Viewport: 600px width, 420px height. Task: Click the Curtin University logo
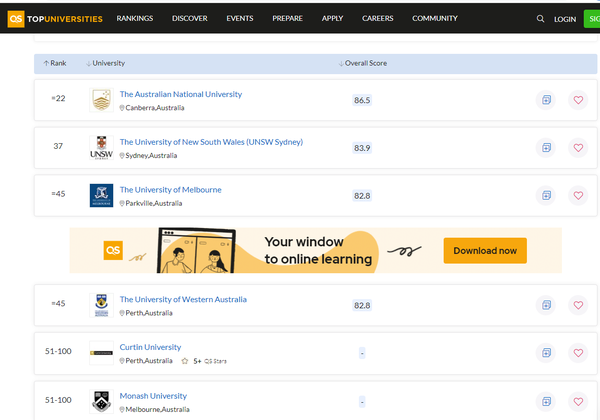(x=101, y=353)
